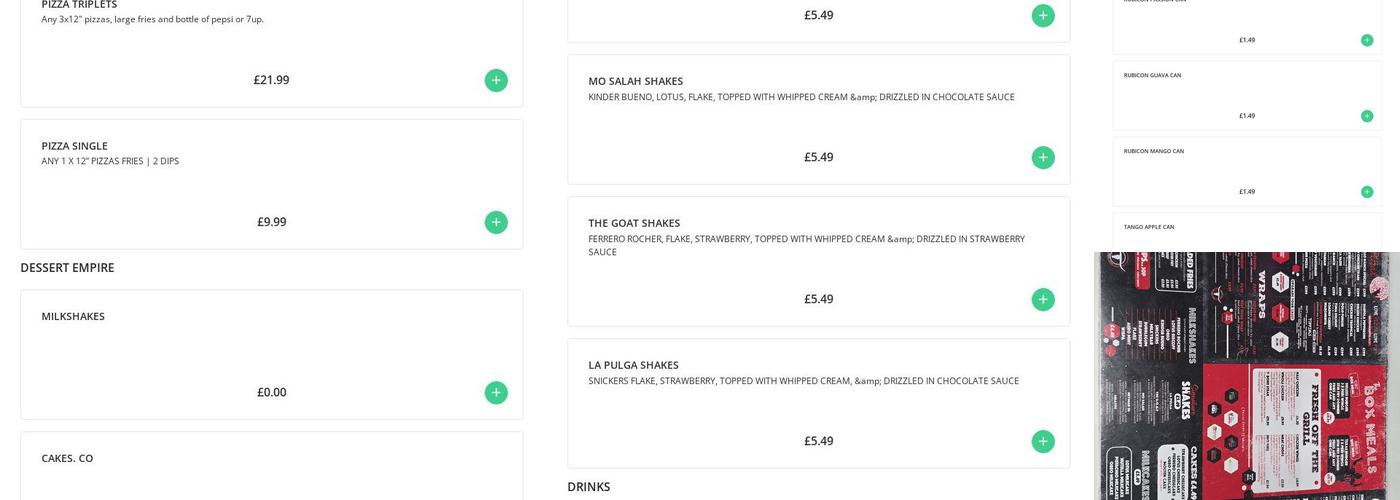
Task: Click the £21.99 Pizza Triplets price
Action: (x=271, y=80)
